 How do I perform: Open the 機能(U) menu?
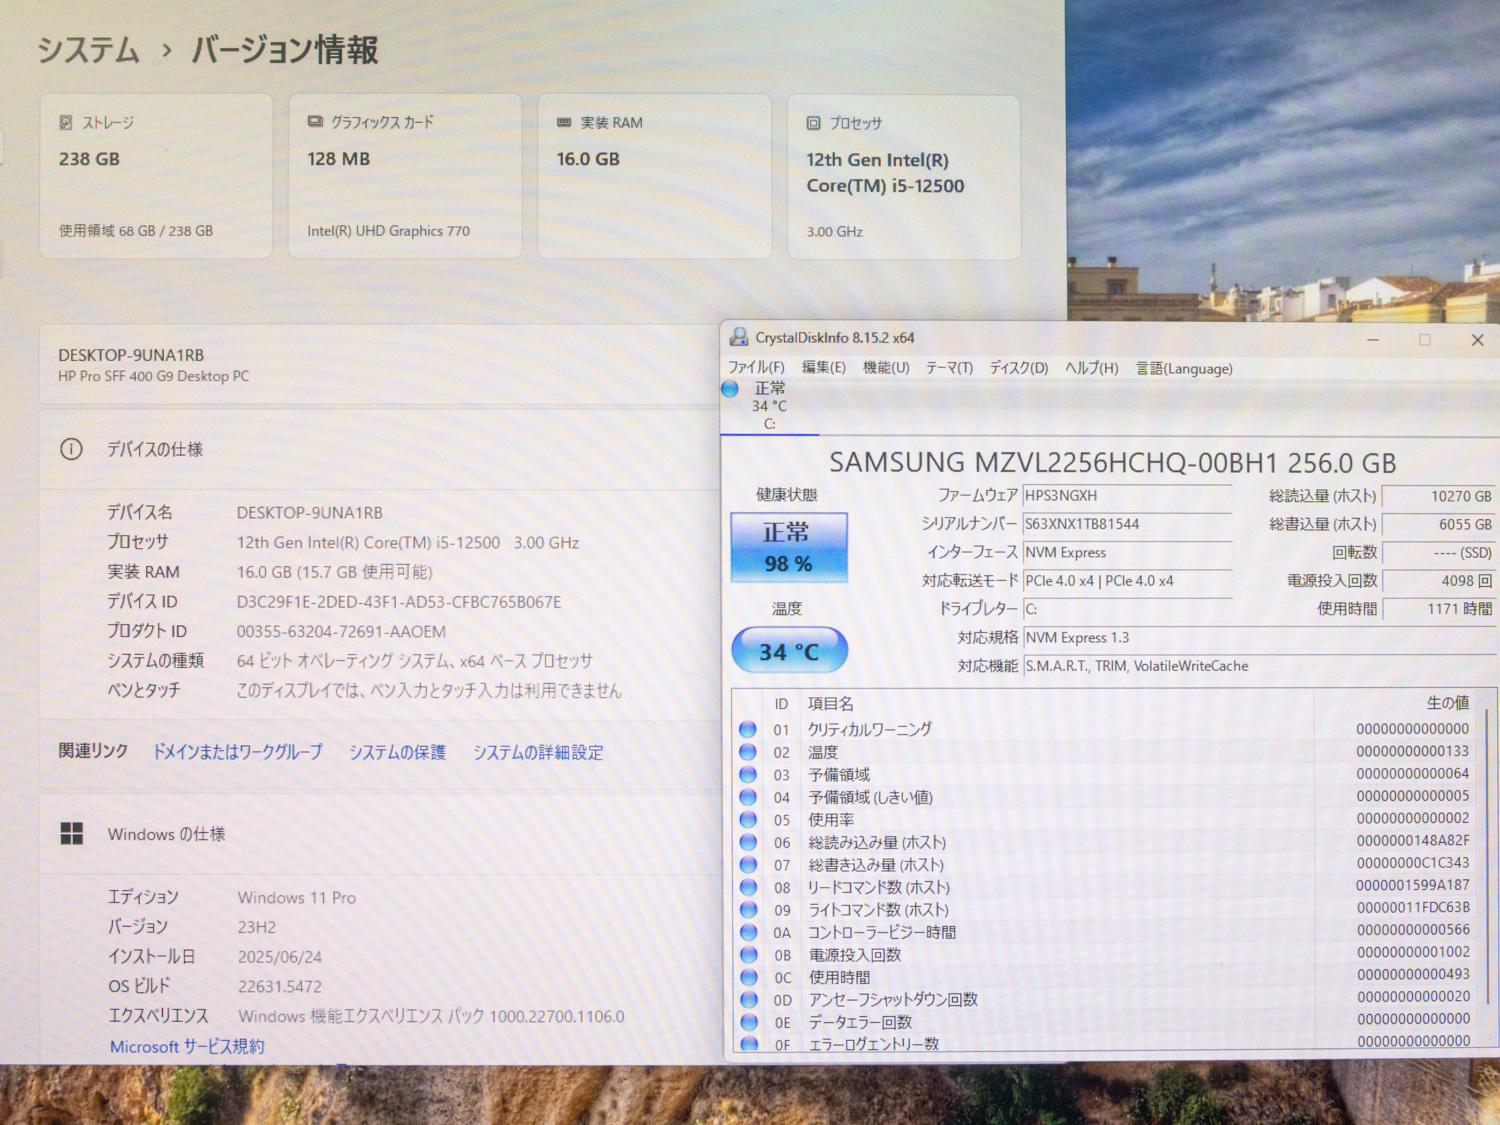coord(886,368)
